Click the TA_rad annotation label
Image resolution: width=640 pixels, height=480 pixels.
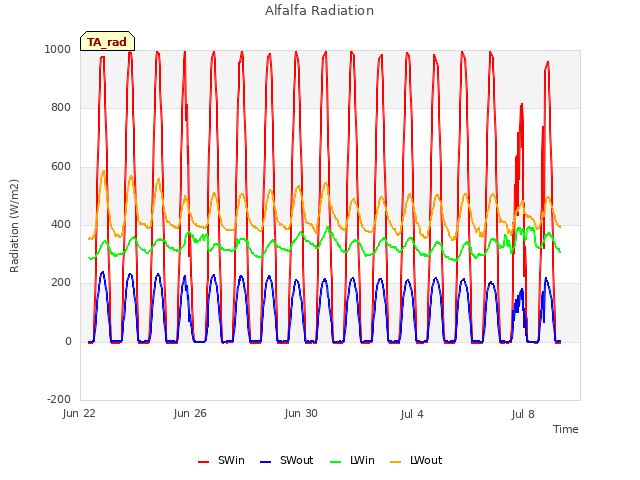tap(107, 42)
